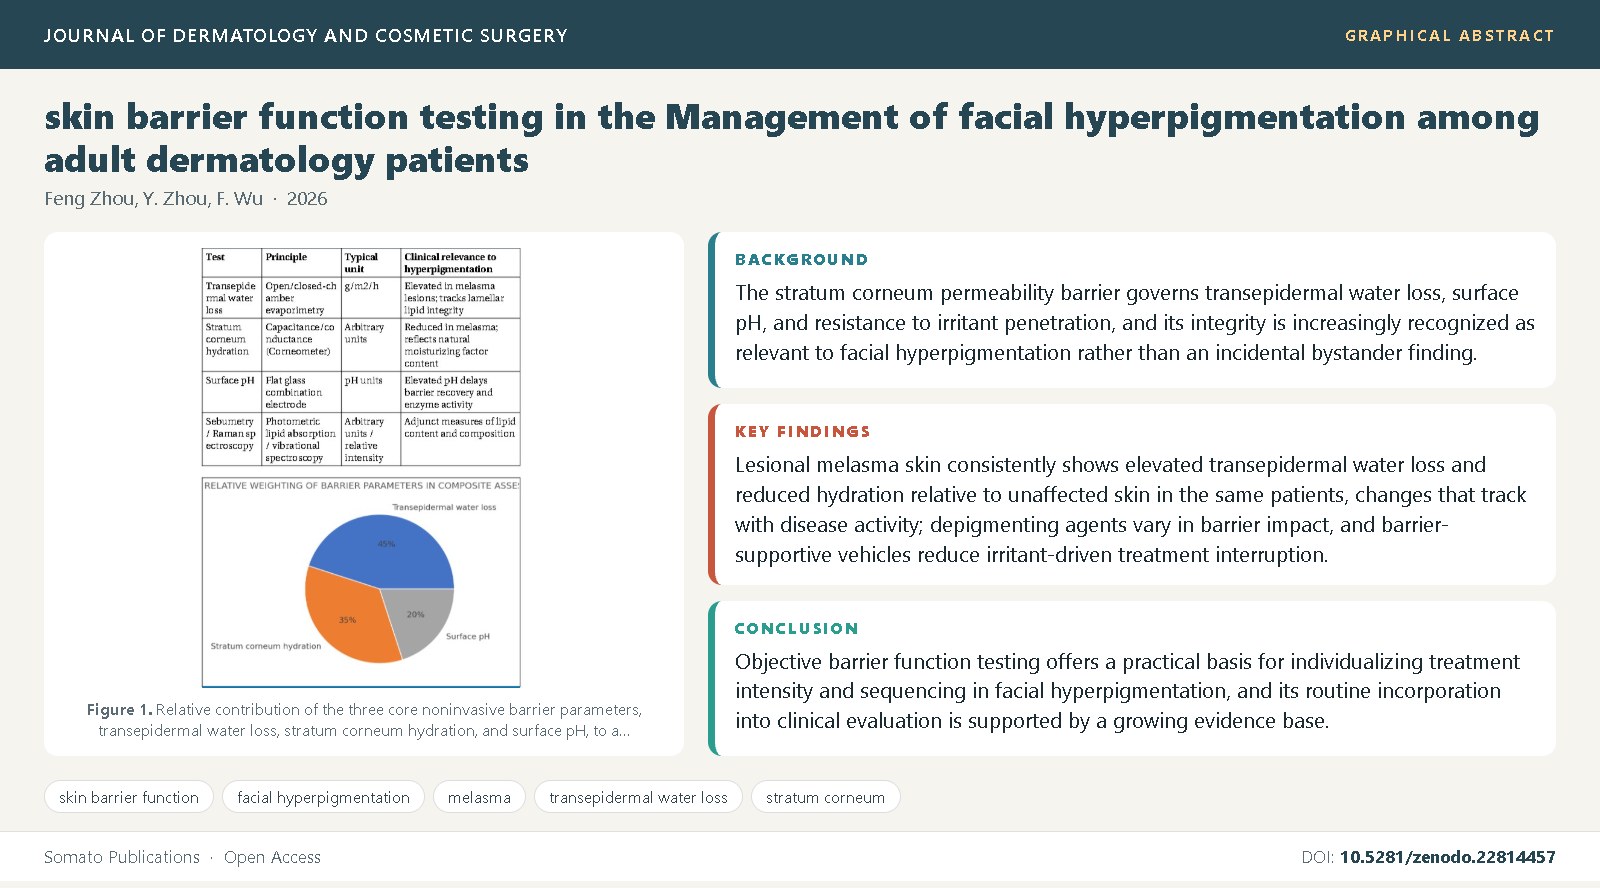Click the 'Open/closed-chamber evaporimetry' table cell
1600x888 pixels.
pyautogui.click(x=301, y=298)
